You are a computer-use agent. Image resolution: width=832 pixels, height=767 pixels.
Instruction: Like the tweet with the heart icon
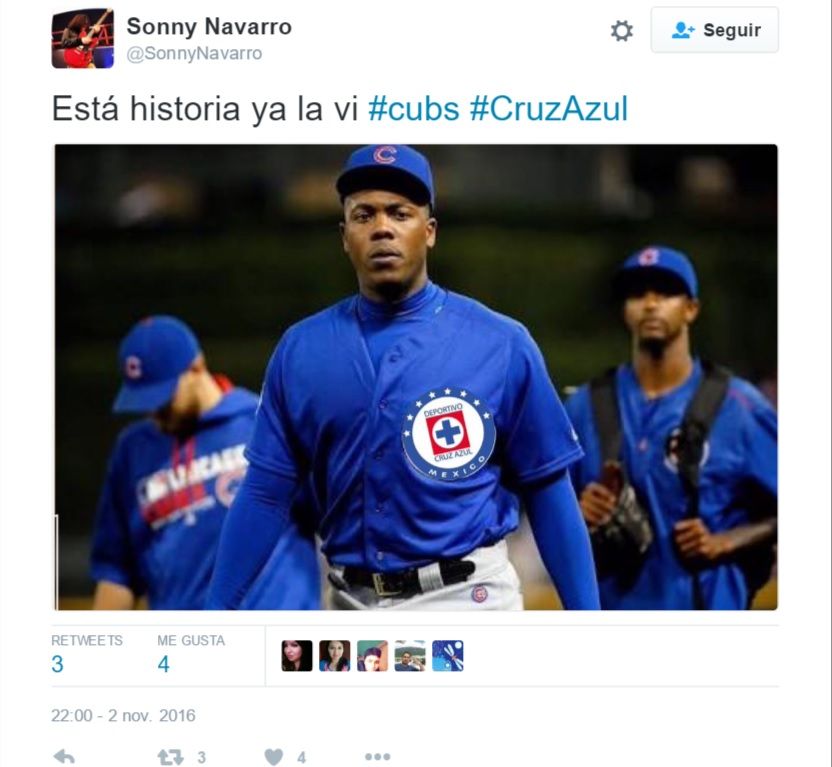273,757
